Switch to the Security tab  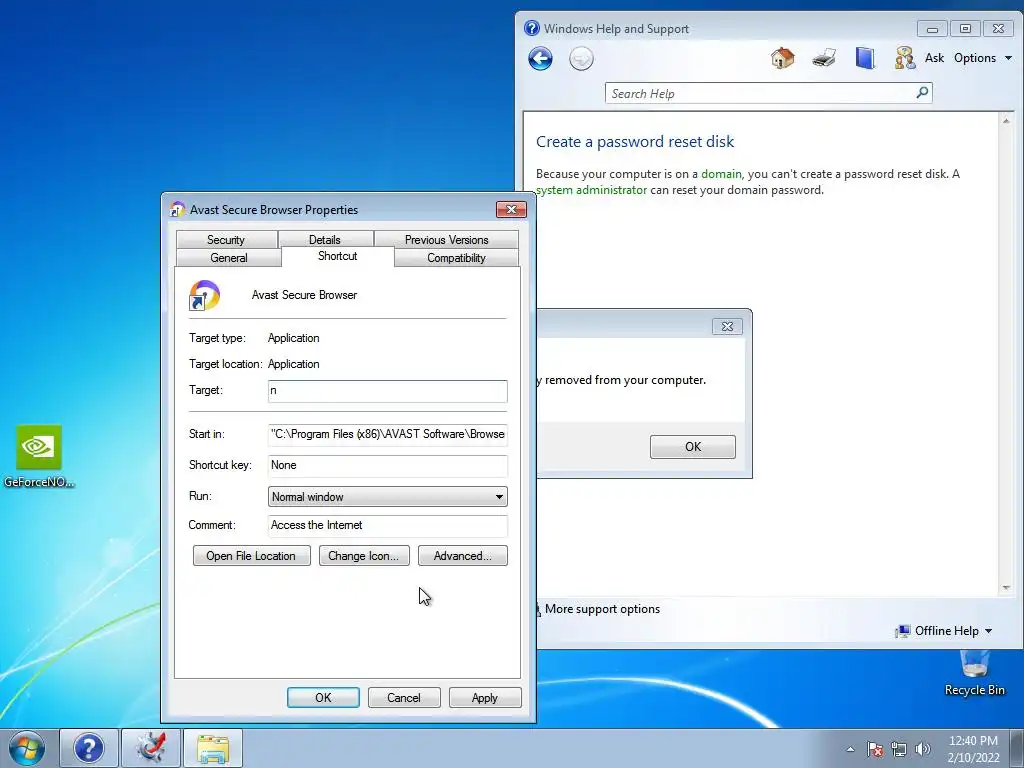[226, 240]
